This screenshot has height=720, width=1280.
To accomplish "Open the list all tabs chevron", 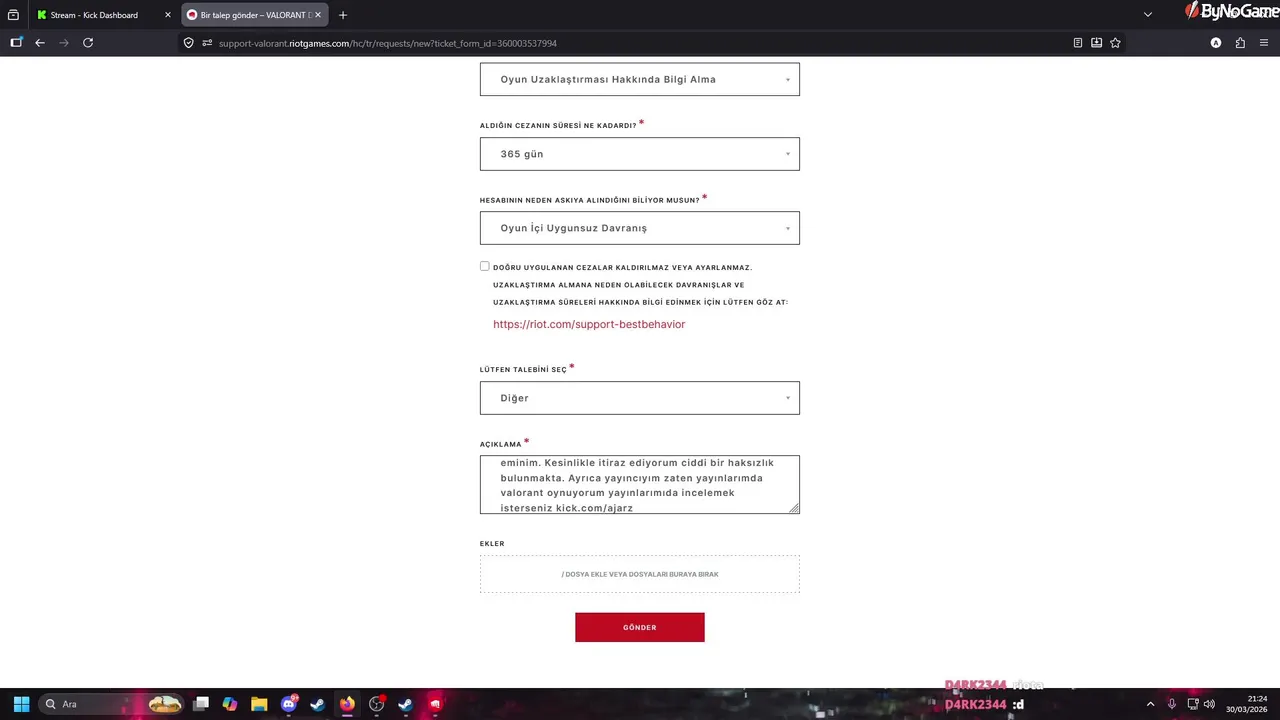I will click(1148, 15).
